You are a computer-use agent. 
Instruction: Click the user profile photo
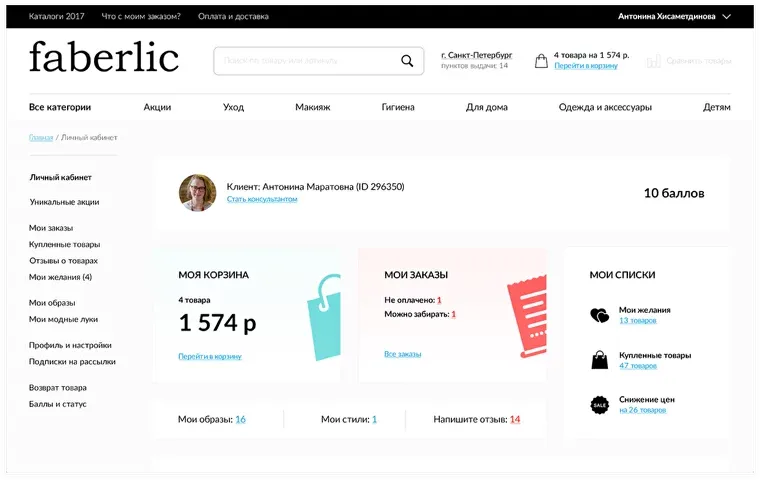pos(198,192)
